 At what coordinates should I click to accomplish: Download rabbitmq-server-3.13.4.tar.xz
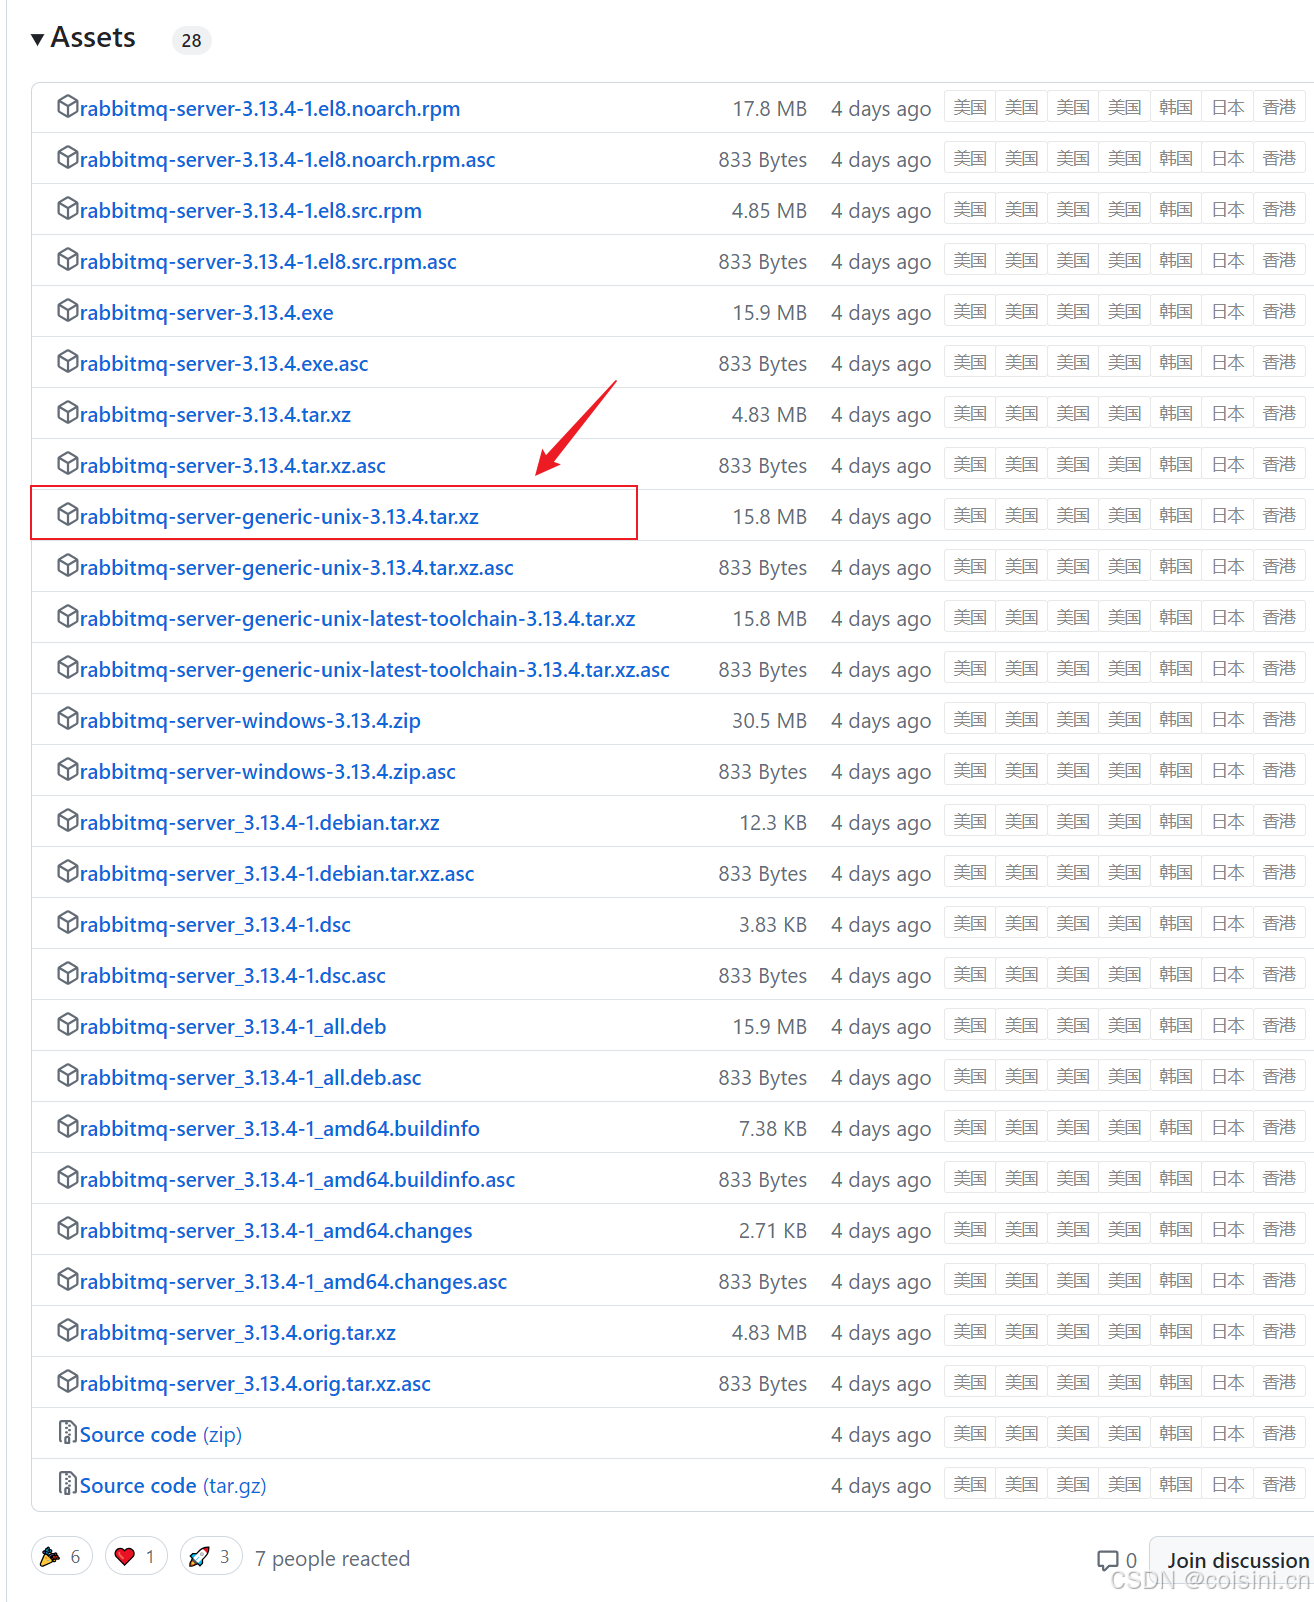coord(215,415)
